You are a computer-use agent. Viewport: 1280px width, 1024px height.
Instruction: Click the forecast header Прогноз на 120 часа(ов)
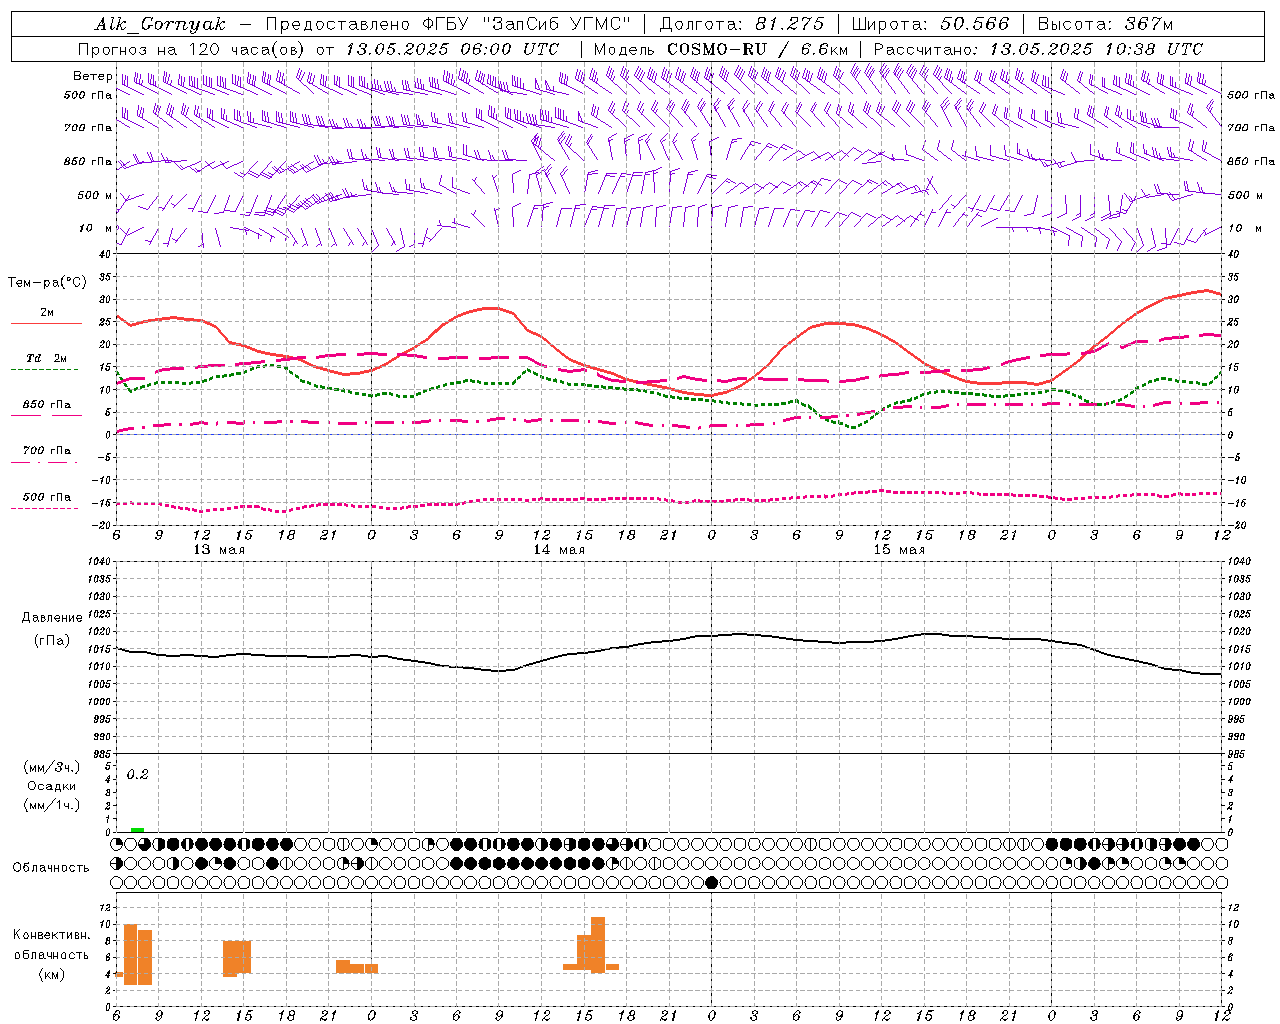(x=192, y=49)
